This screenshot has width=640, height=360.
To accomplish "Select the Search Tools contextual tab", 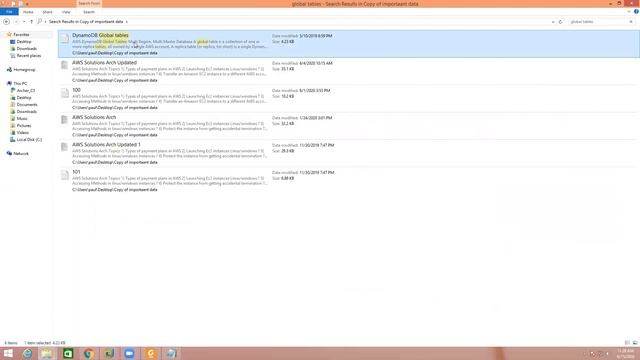I will (89, 3).
